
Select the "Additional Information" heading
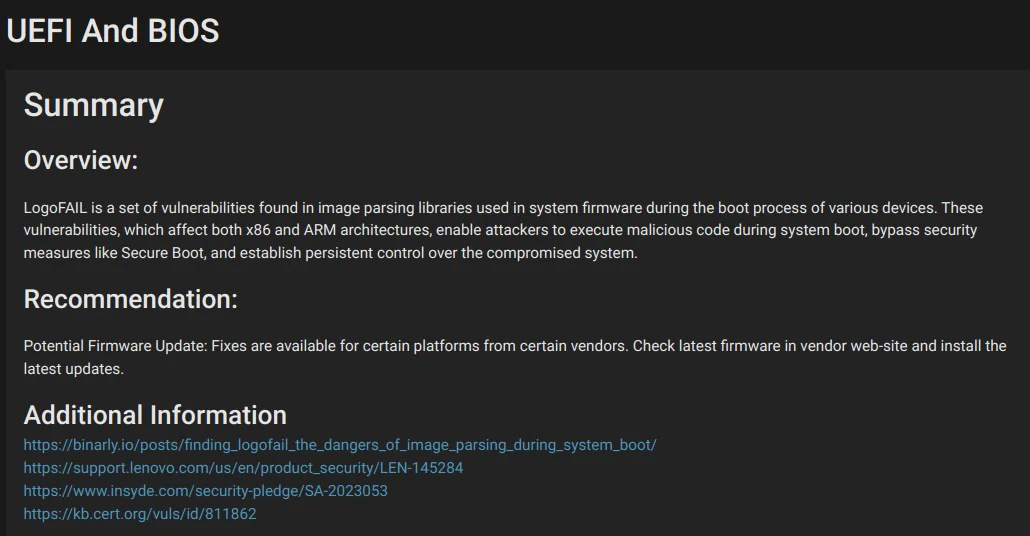pos(155,415)
